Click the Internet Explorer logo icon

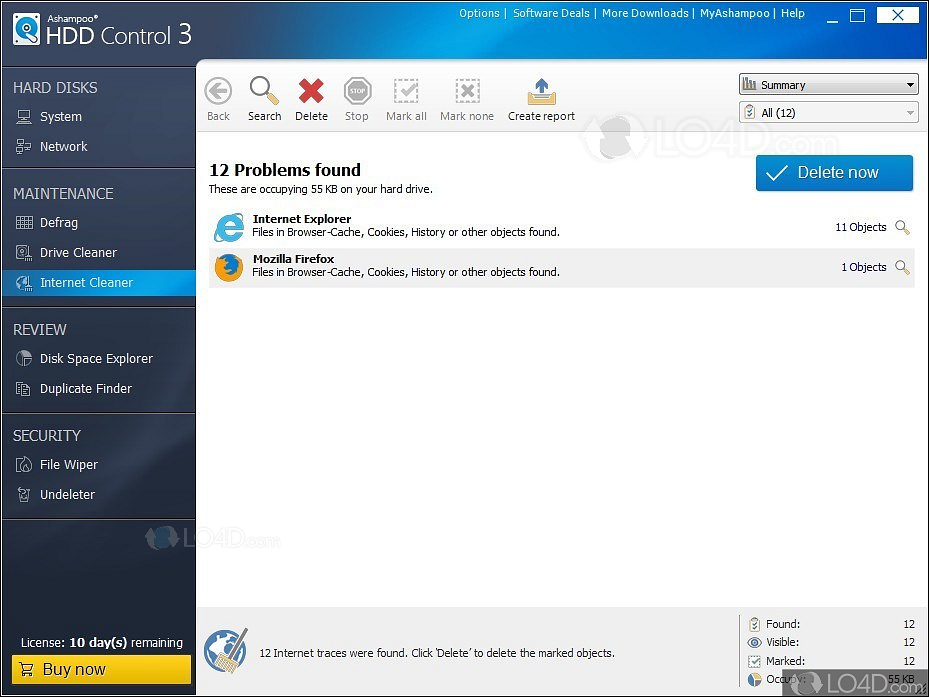pos(229,228)
